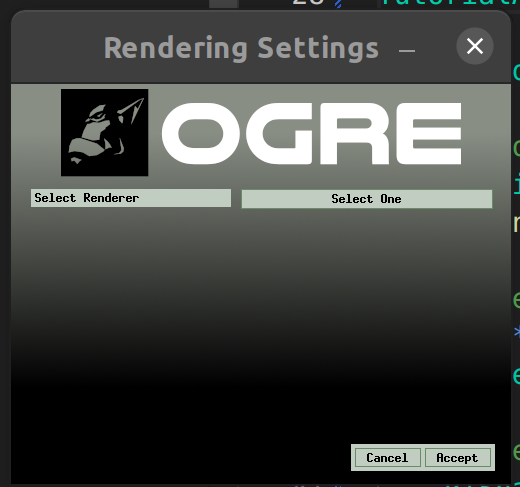Click the Cancel button
The image size is (520, 487).
[387, 458]
